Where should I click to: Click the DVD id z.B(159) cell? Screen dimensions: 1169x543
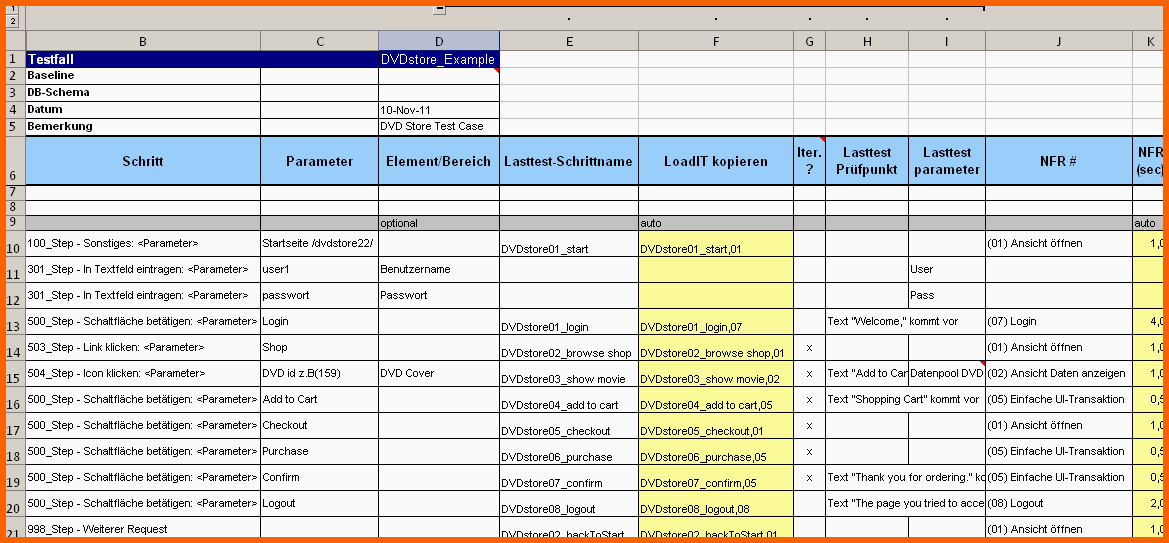[x=320, y=374]
